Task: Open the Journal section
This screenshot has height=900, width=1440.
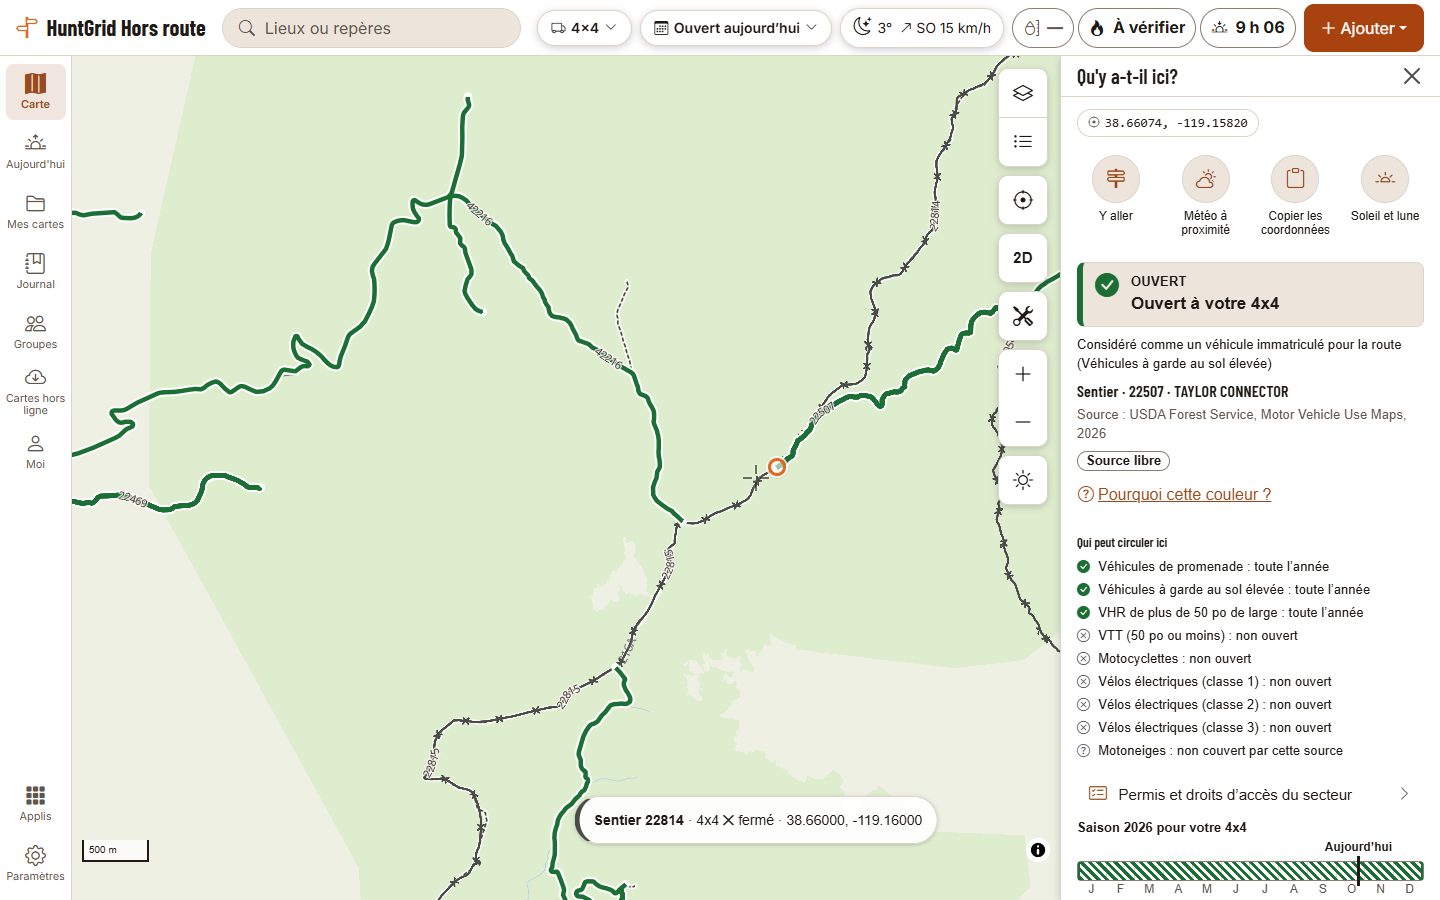Action: click(x=36, y=272)
